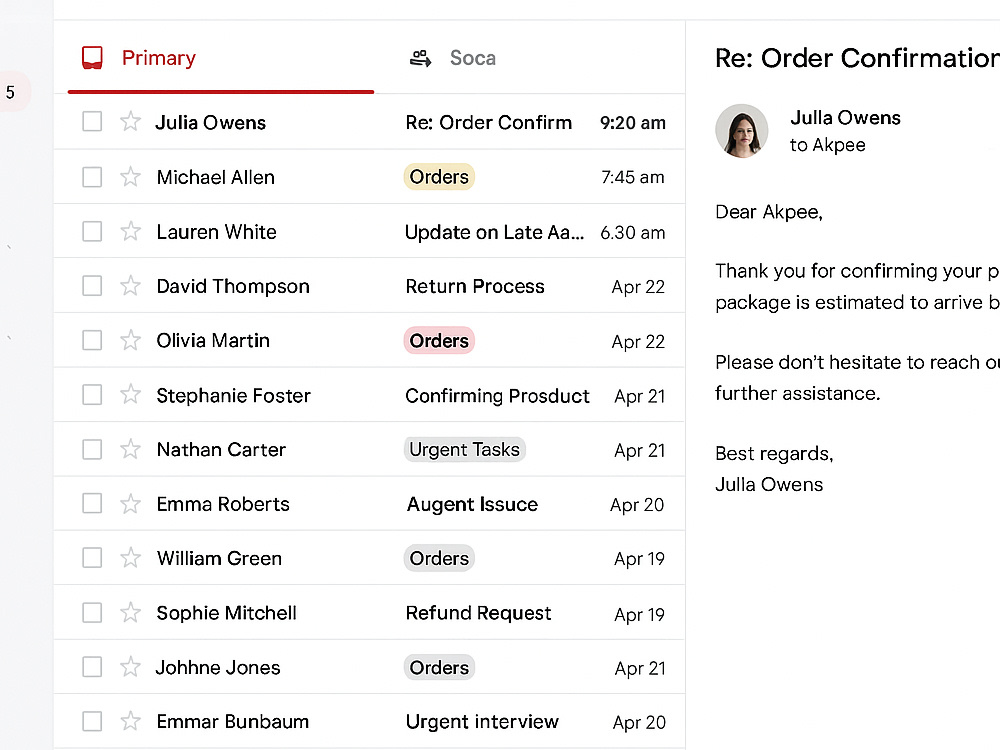The width and height of the screenshot is (1000, 750).
Task: Click the 'to Akpee' recipient line
Action: point(827,145)
